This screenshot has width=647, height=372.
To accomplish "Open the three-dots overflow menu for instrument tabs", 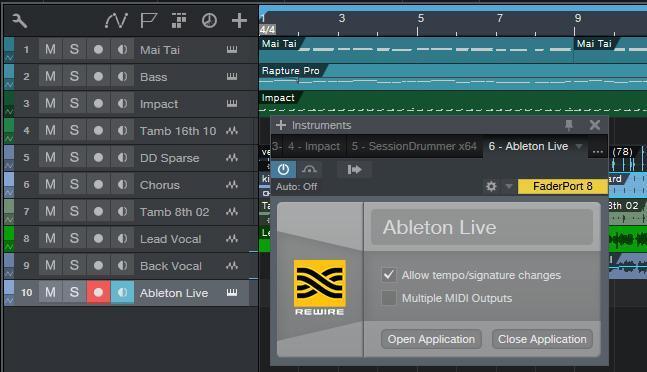I will click(597, 151).
